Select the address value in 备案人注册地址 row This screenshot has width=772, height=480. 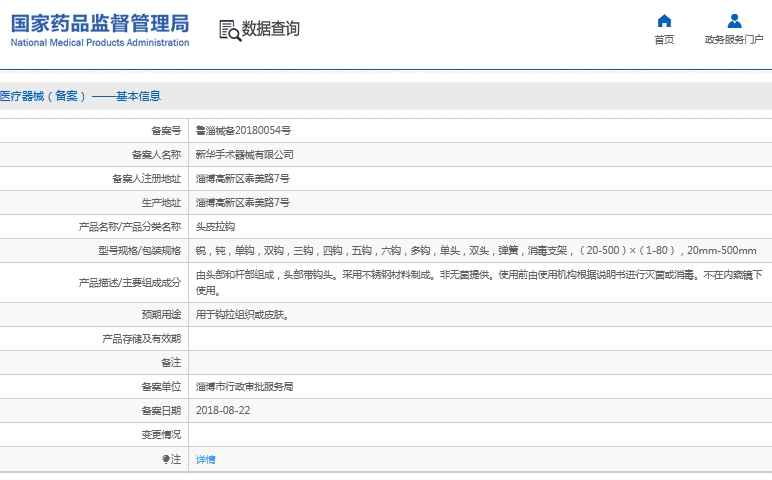[243, 179]
